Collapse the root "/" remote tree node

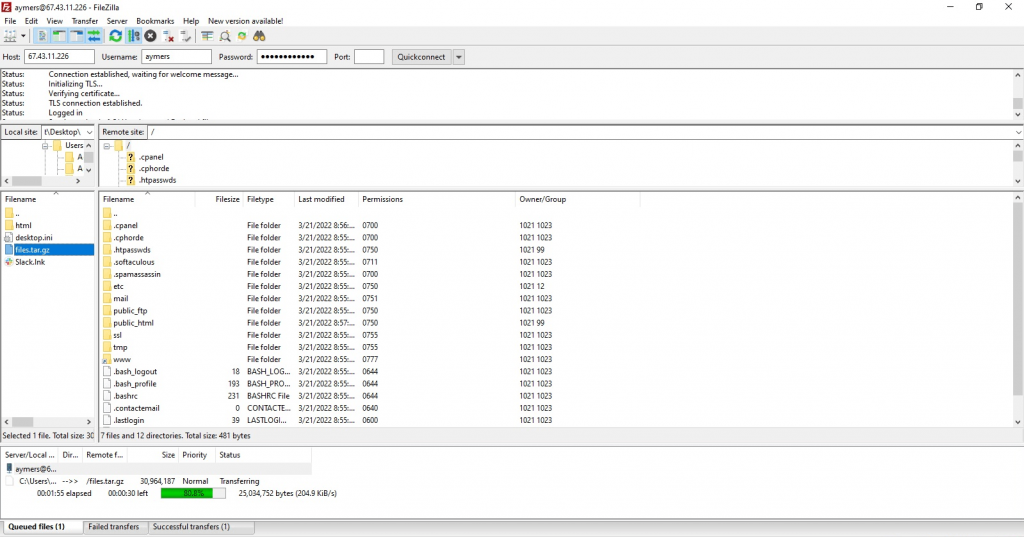(x=107, y=146)
